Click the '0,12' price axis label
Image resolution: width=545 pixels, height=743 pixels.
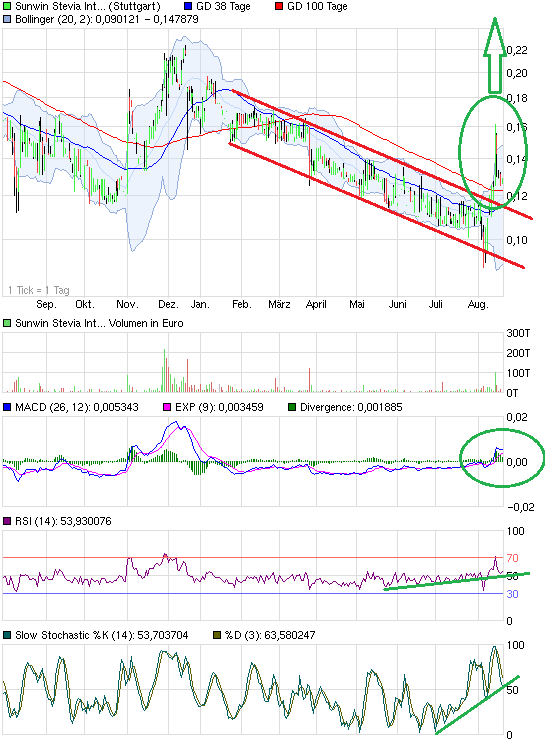coord(517,196)
